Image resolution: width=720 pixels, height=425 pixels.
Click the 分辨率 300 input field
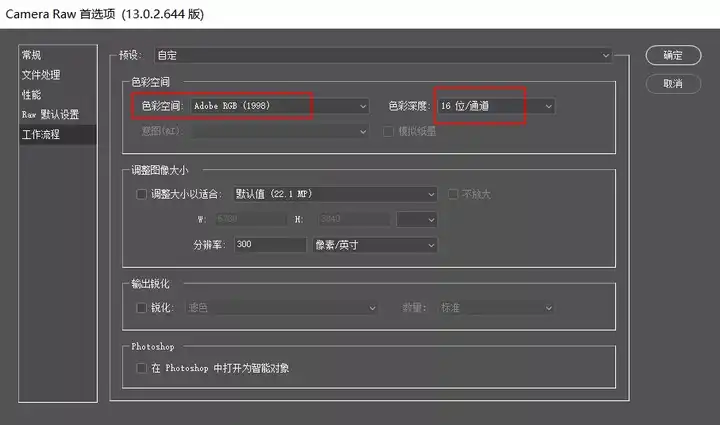coord(270,245)
